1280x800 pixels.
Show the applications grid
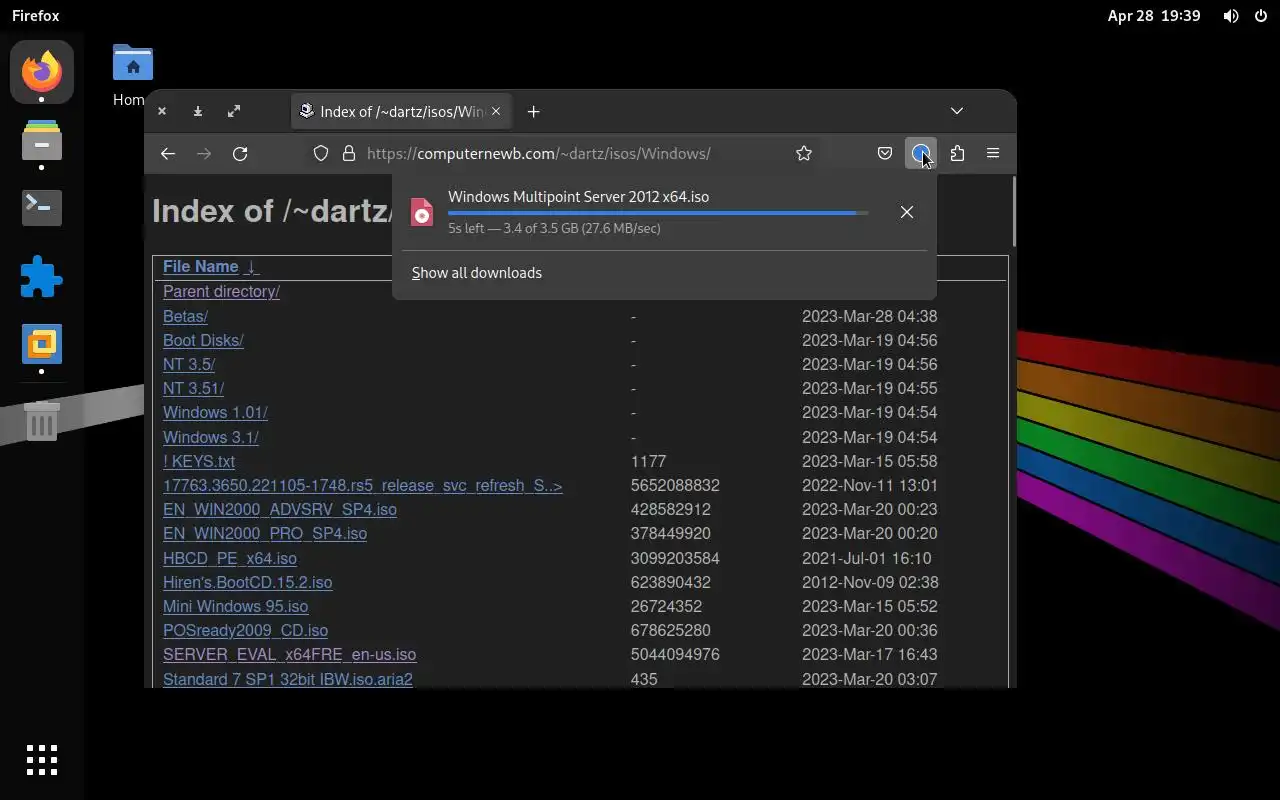42,760
